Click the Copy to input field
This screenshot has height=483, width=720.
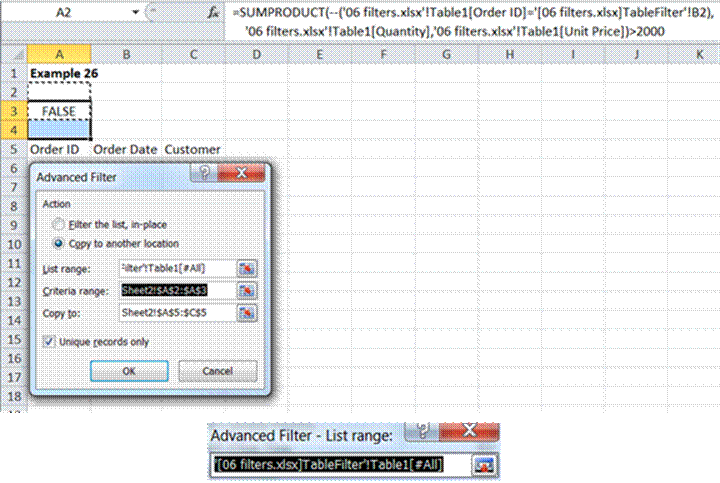[x=175, y=313]
